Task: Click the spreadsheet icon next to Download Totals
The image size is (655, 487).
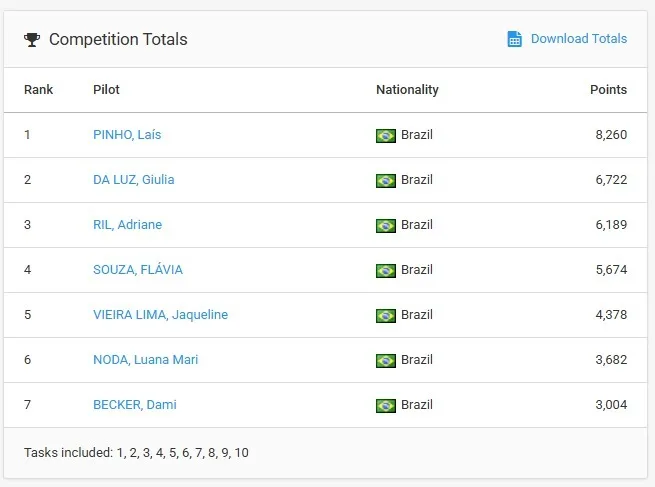Action: pyautogui.click(x=514, y=39)
